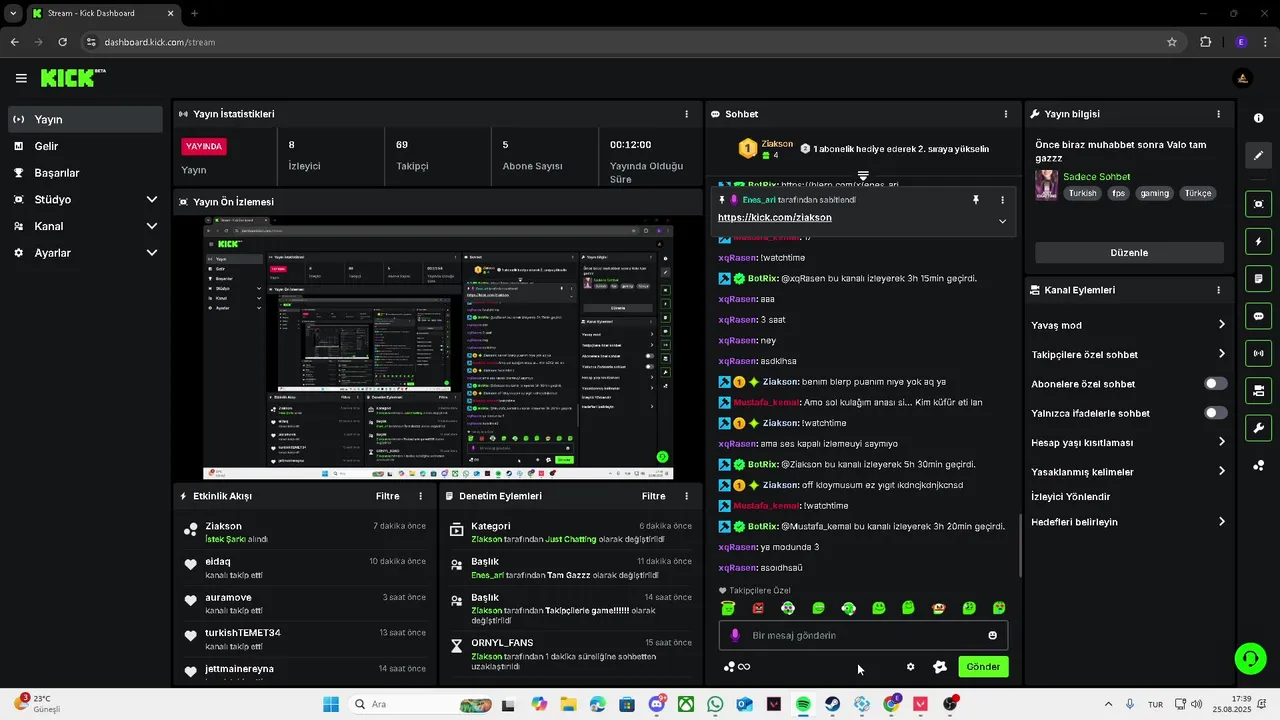Image resolution: width=1280 pixels, height=720 pixels.
Task: Select the red angry emote
Action: (758, 608)
